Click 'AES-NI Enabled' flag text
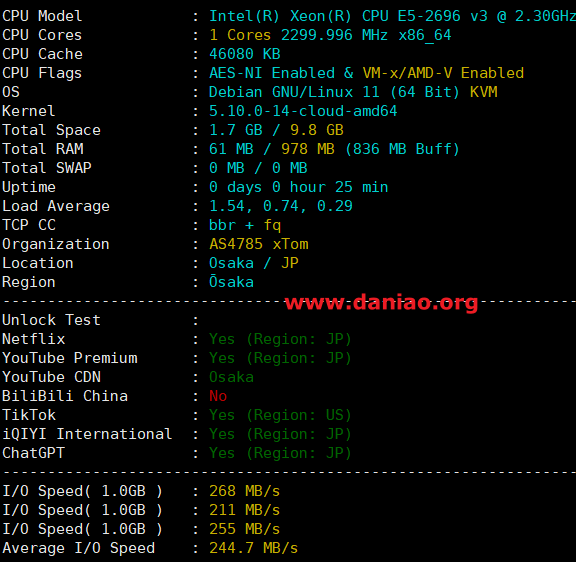Viewport: 576px width, 562px height. 272,73
